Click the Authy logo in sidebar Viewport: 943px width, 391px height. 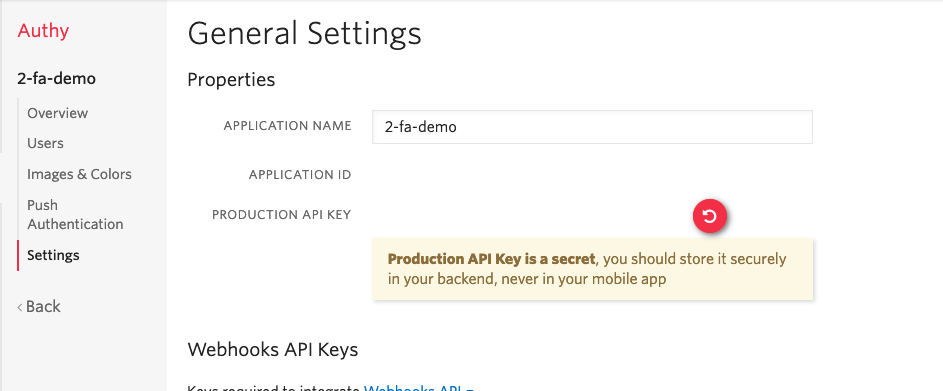pos(43,31)
